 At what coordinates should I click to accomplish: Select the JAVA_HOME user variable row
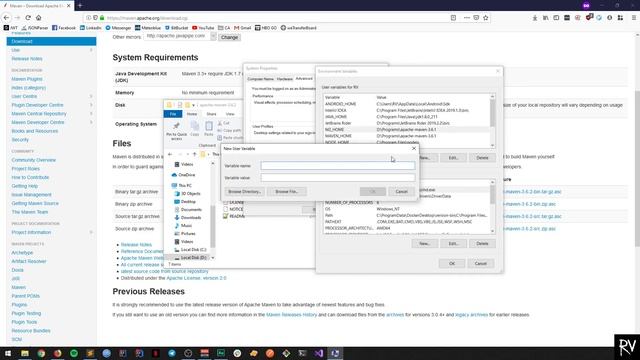[407, 117]
